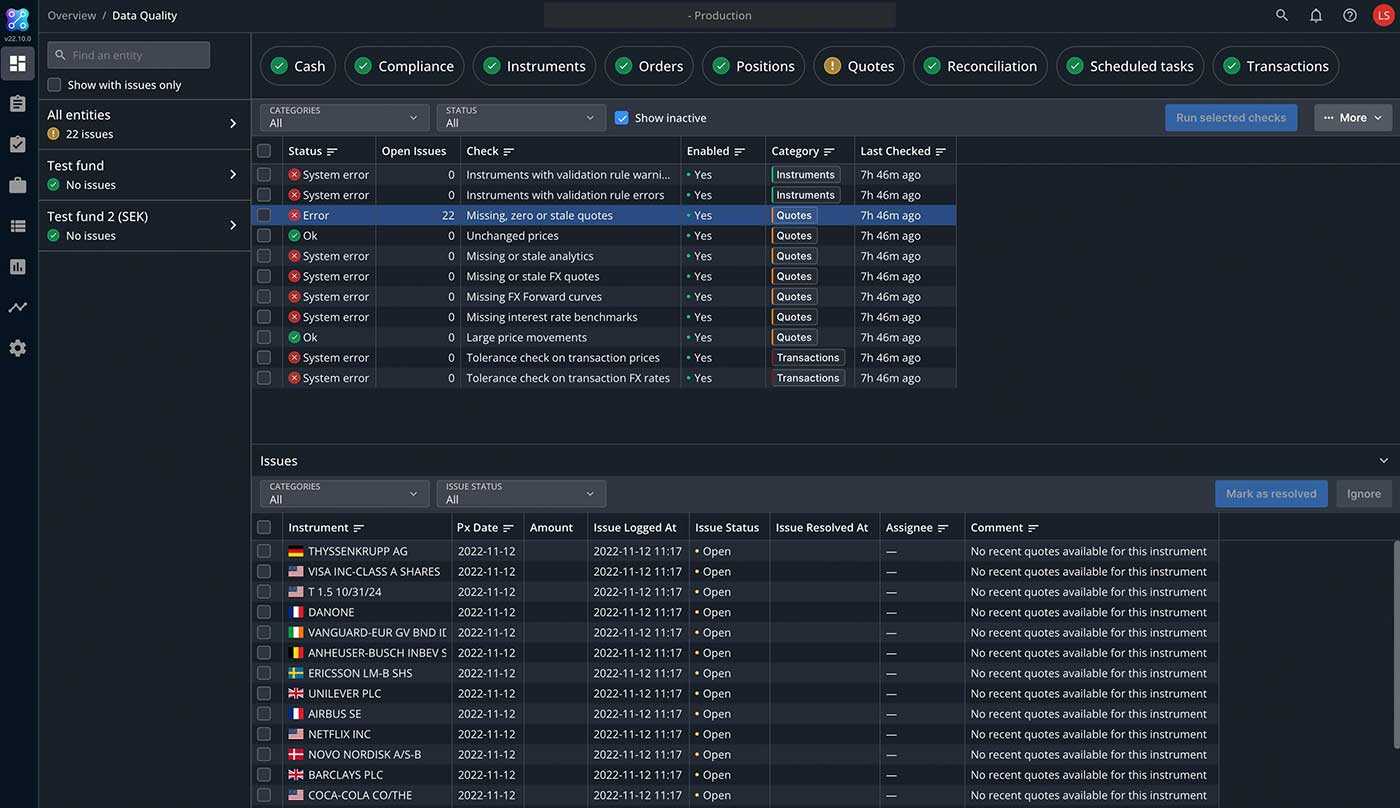1400x808 pixels.
Task: Open the dashboard panel in the left sidebar
Action: tap(17, 62)
